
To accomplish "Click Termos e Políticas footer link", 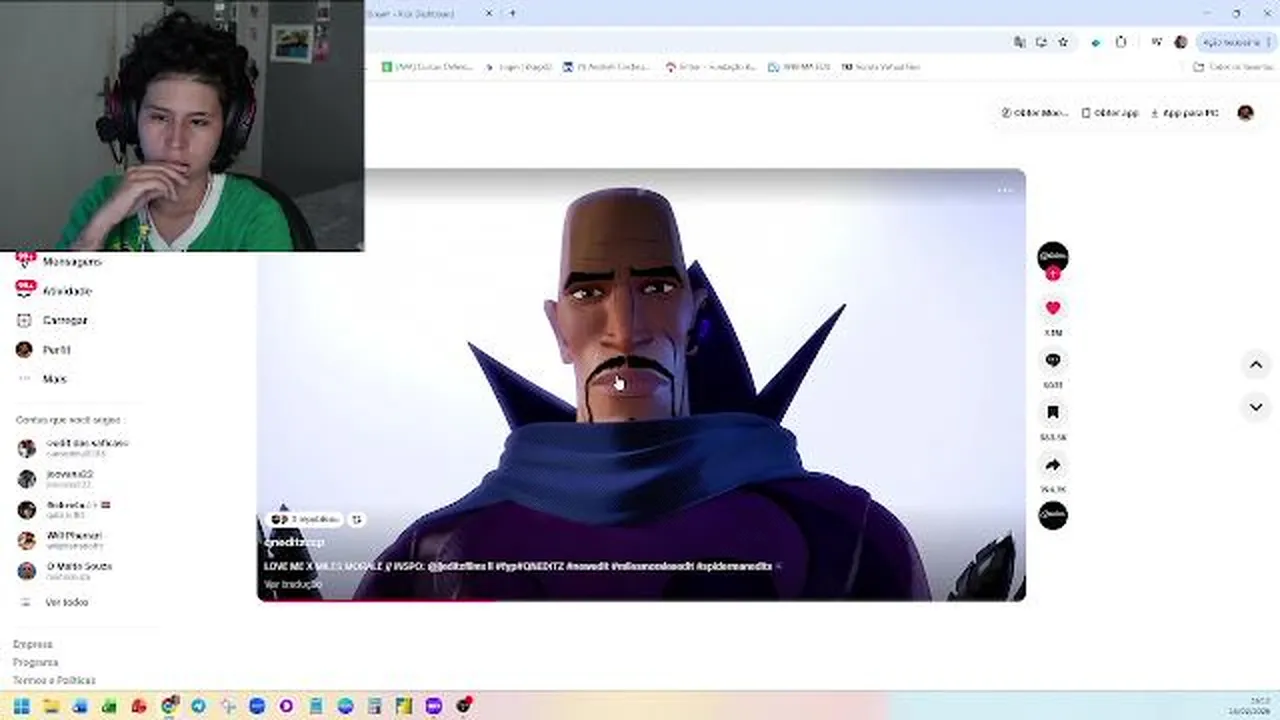I will tap(54, 680).
